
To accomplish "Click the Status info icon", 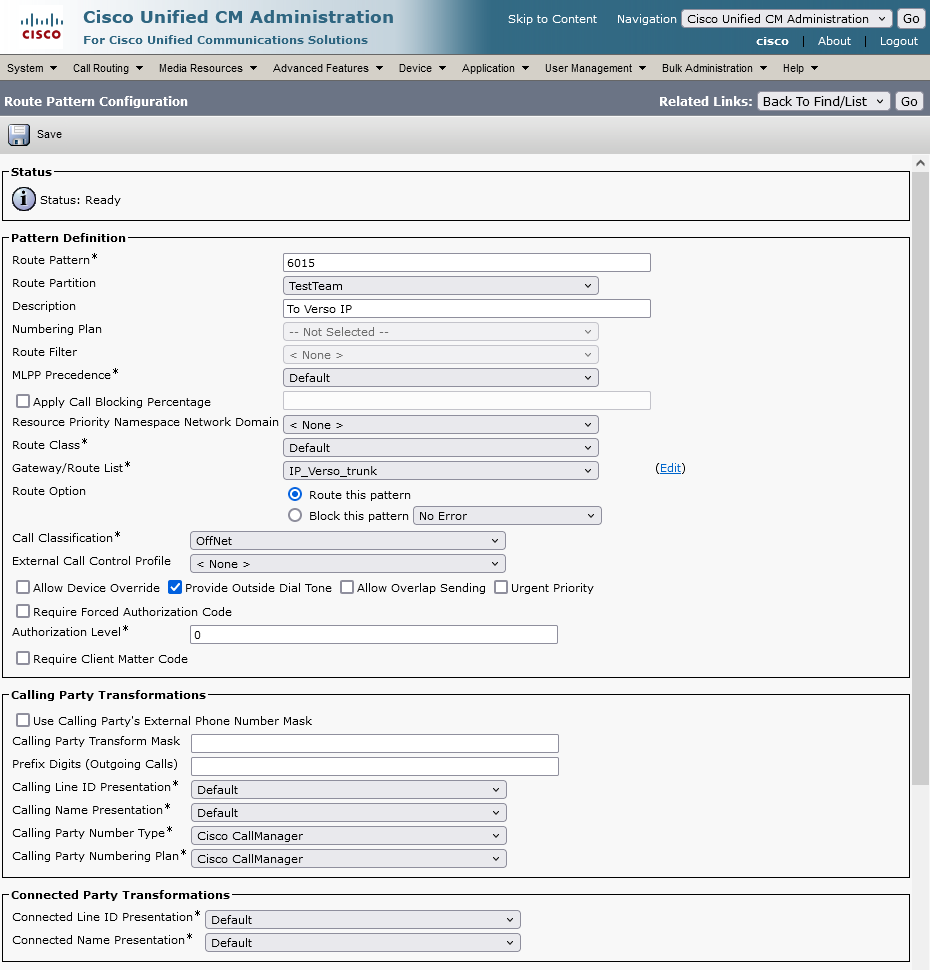I will (x=24, y=199).
